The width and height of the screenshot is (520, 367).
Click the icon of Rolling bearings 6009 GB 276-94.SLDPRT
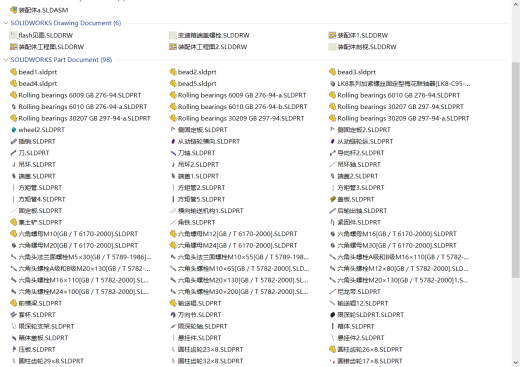[x=13, y=95]
